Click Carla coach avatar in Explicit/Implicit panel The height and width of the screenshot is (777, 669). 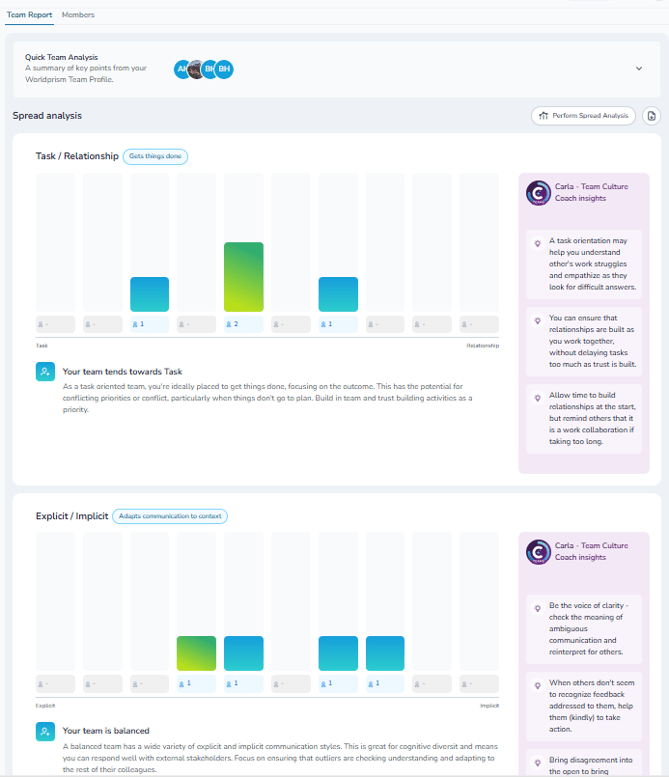538,551
